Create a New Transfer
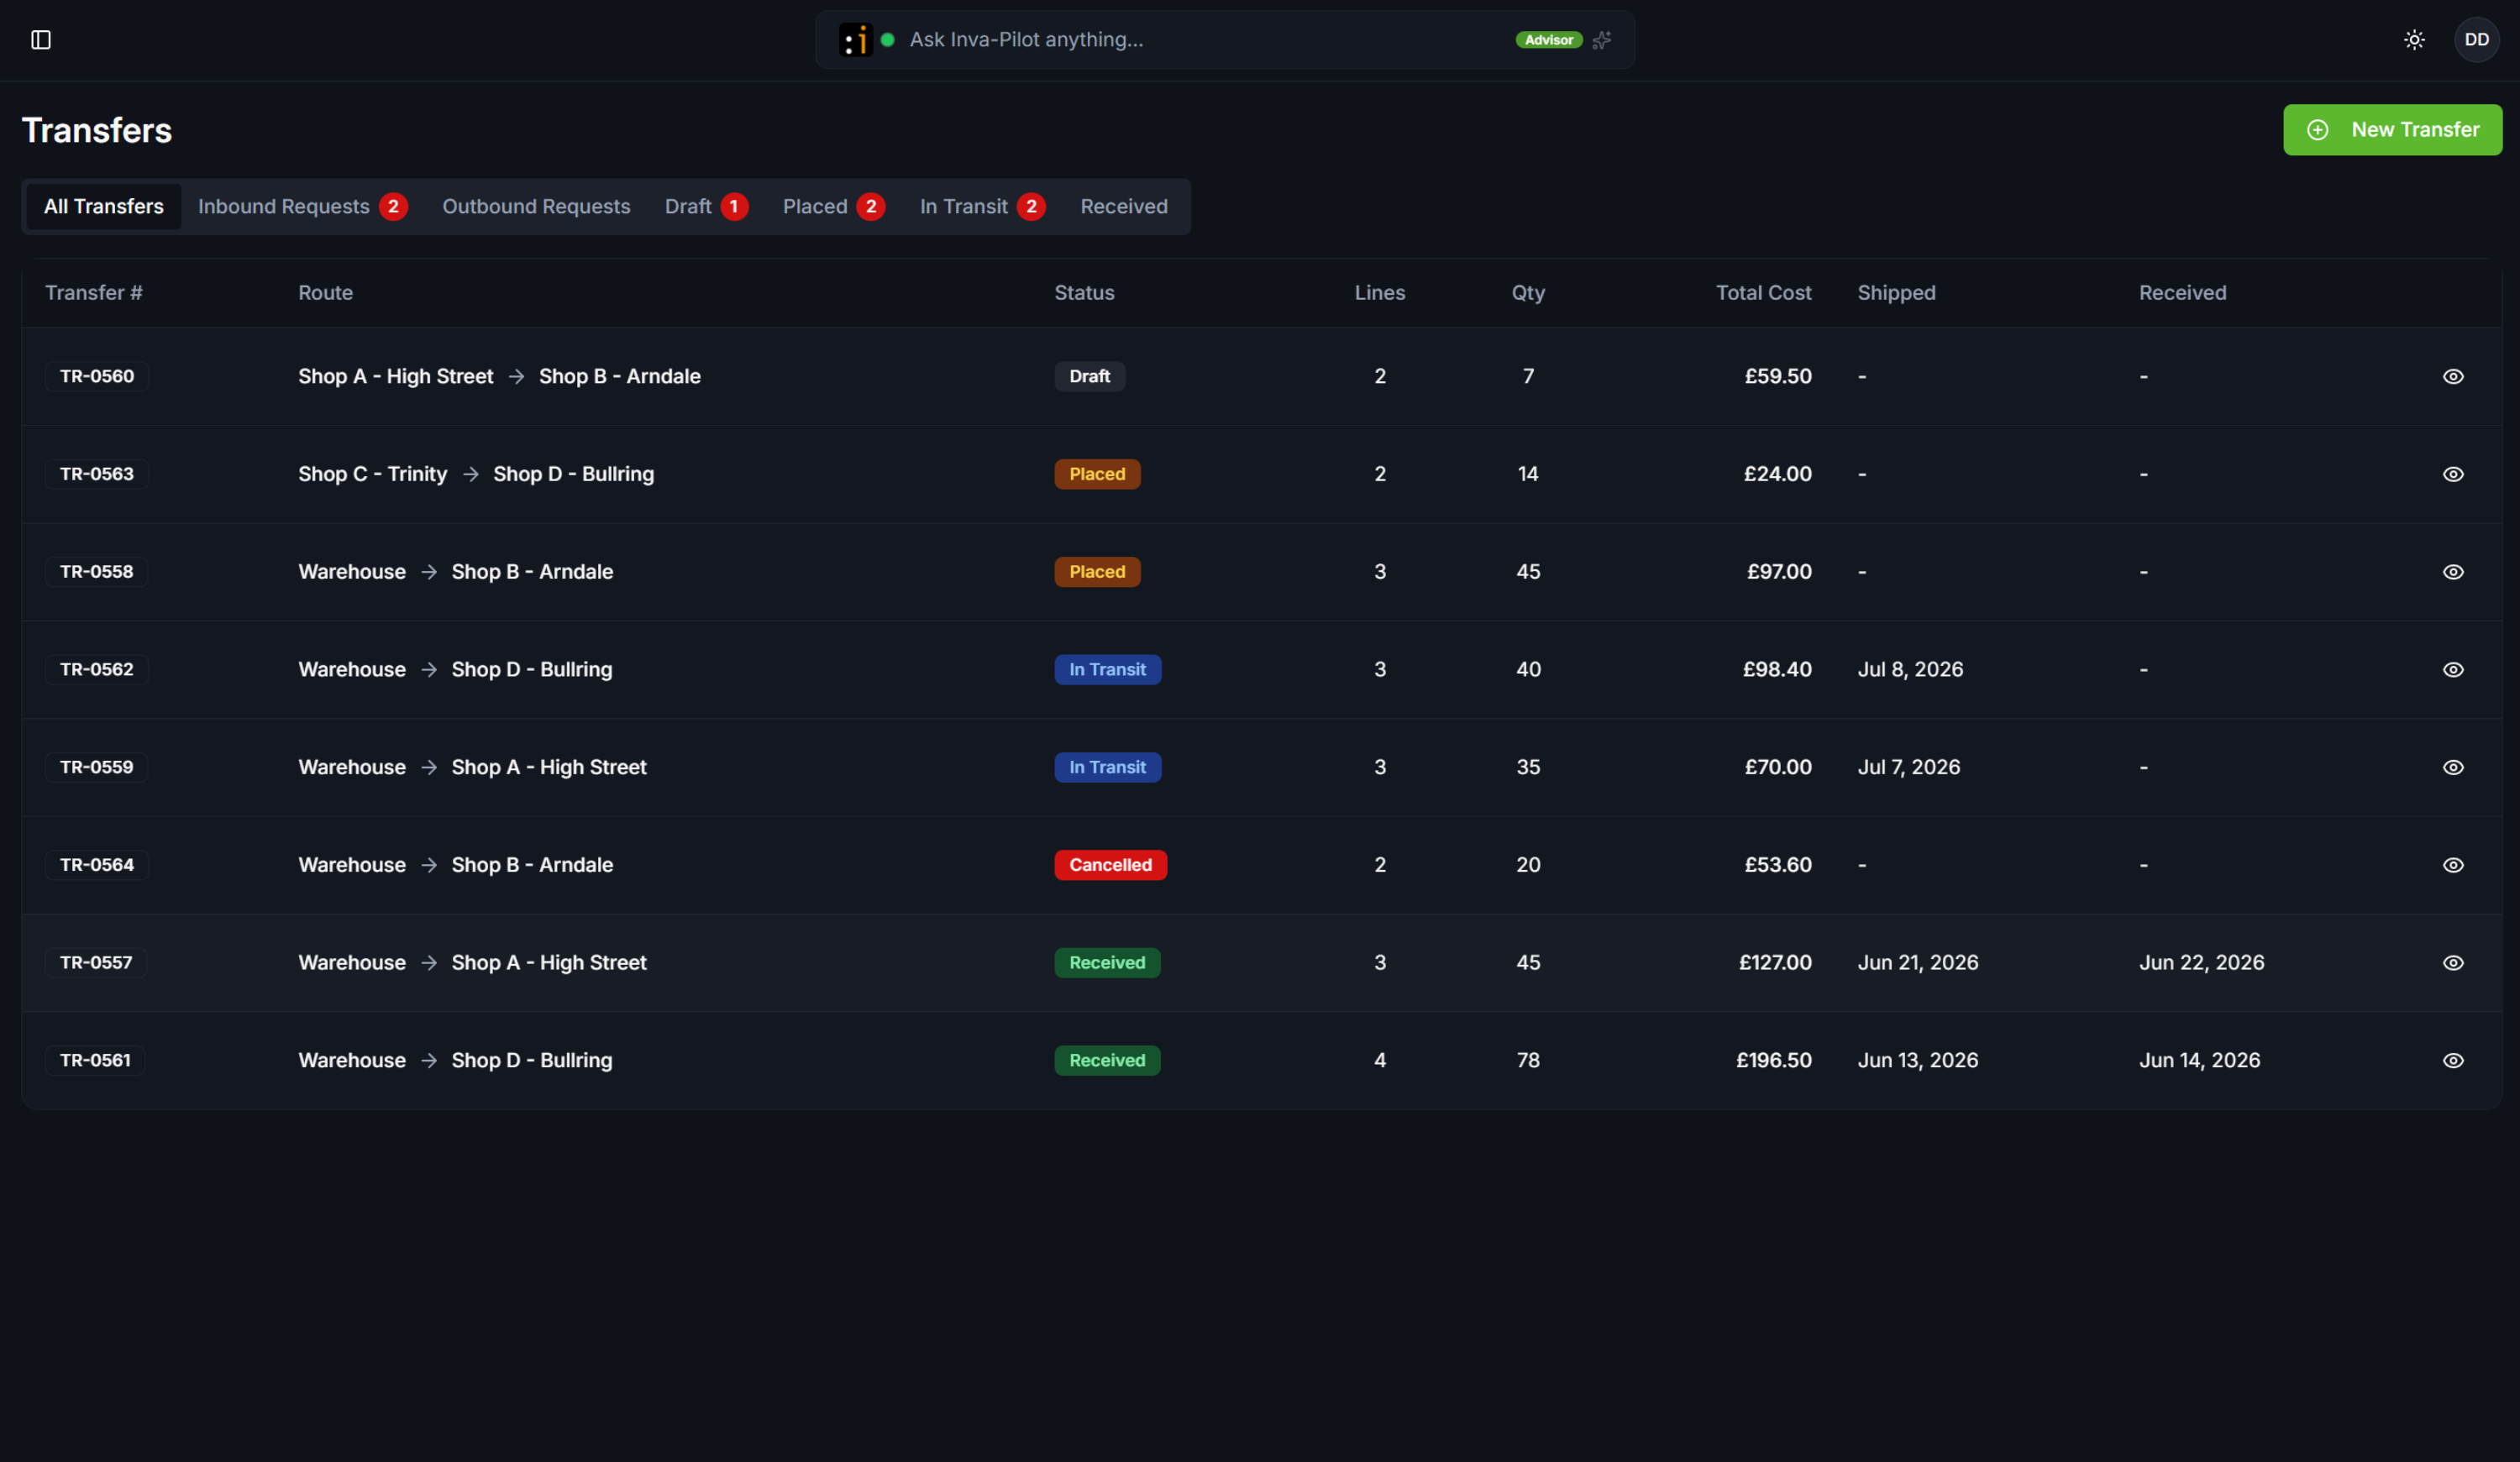The image size is (2520, 1462). click(x=2392, y=130)
